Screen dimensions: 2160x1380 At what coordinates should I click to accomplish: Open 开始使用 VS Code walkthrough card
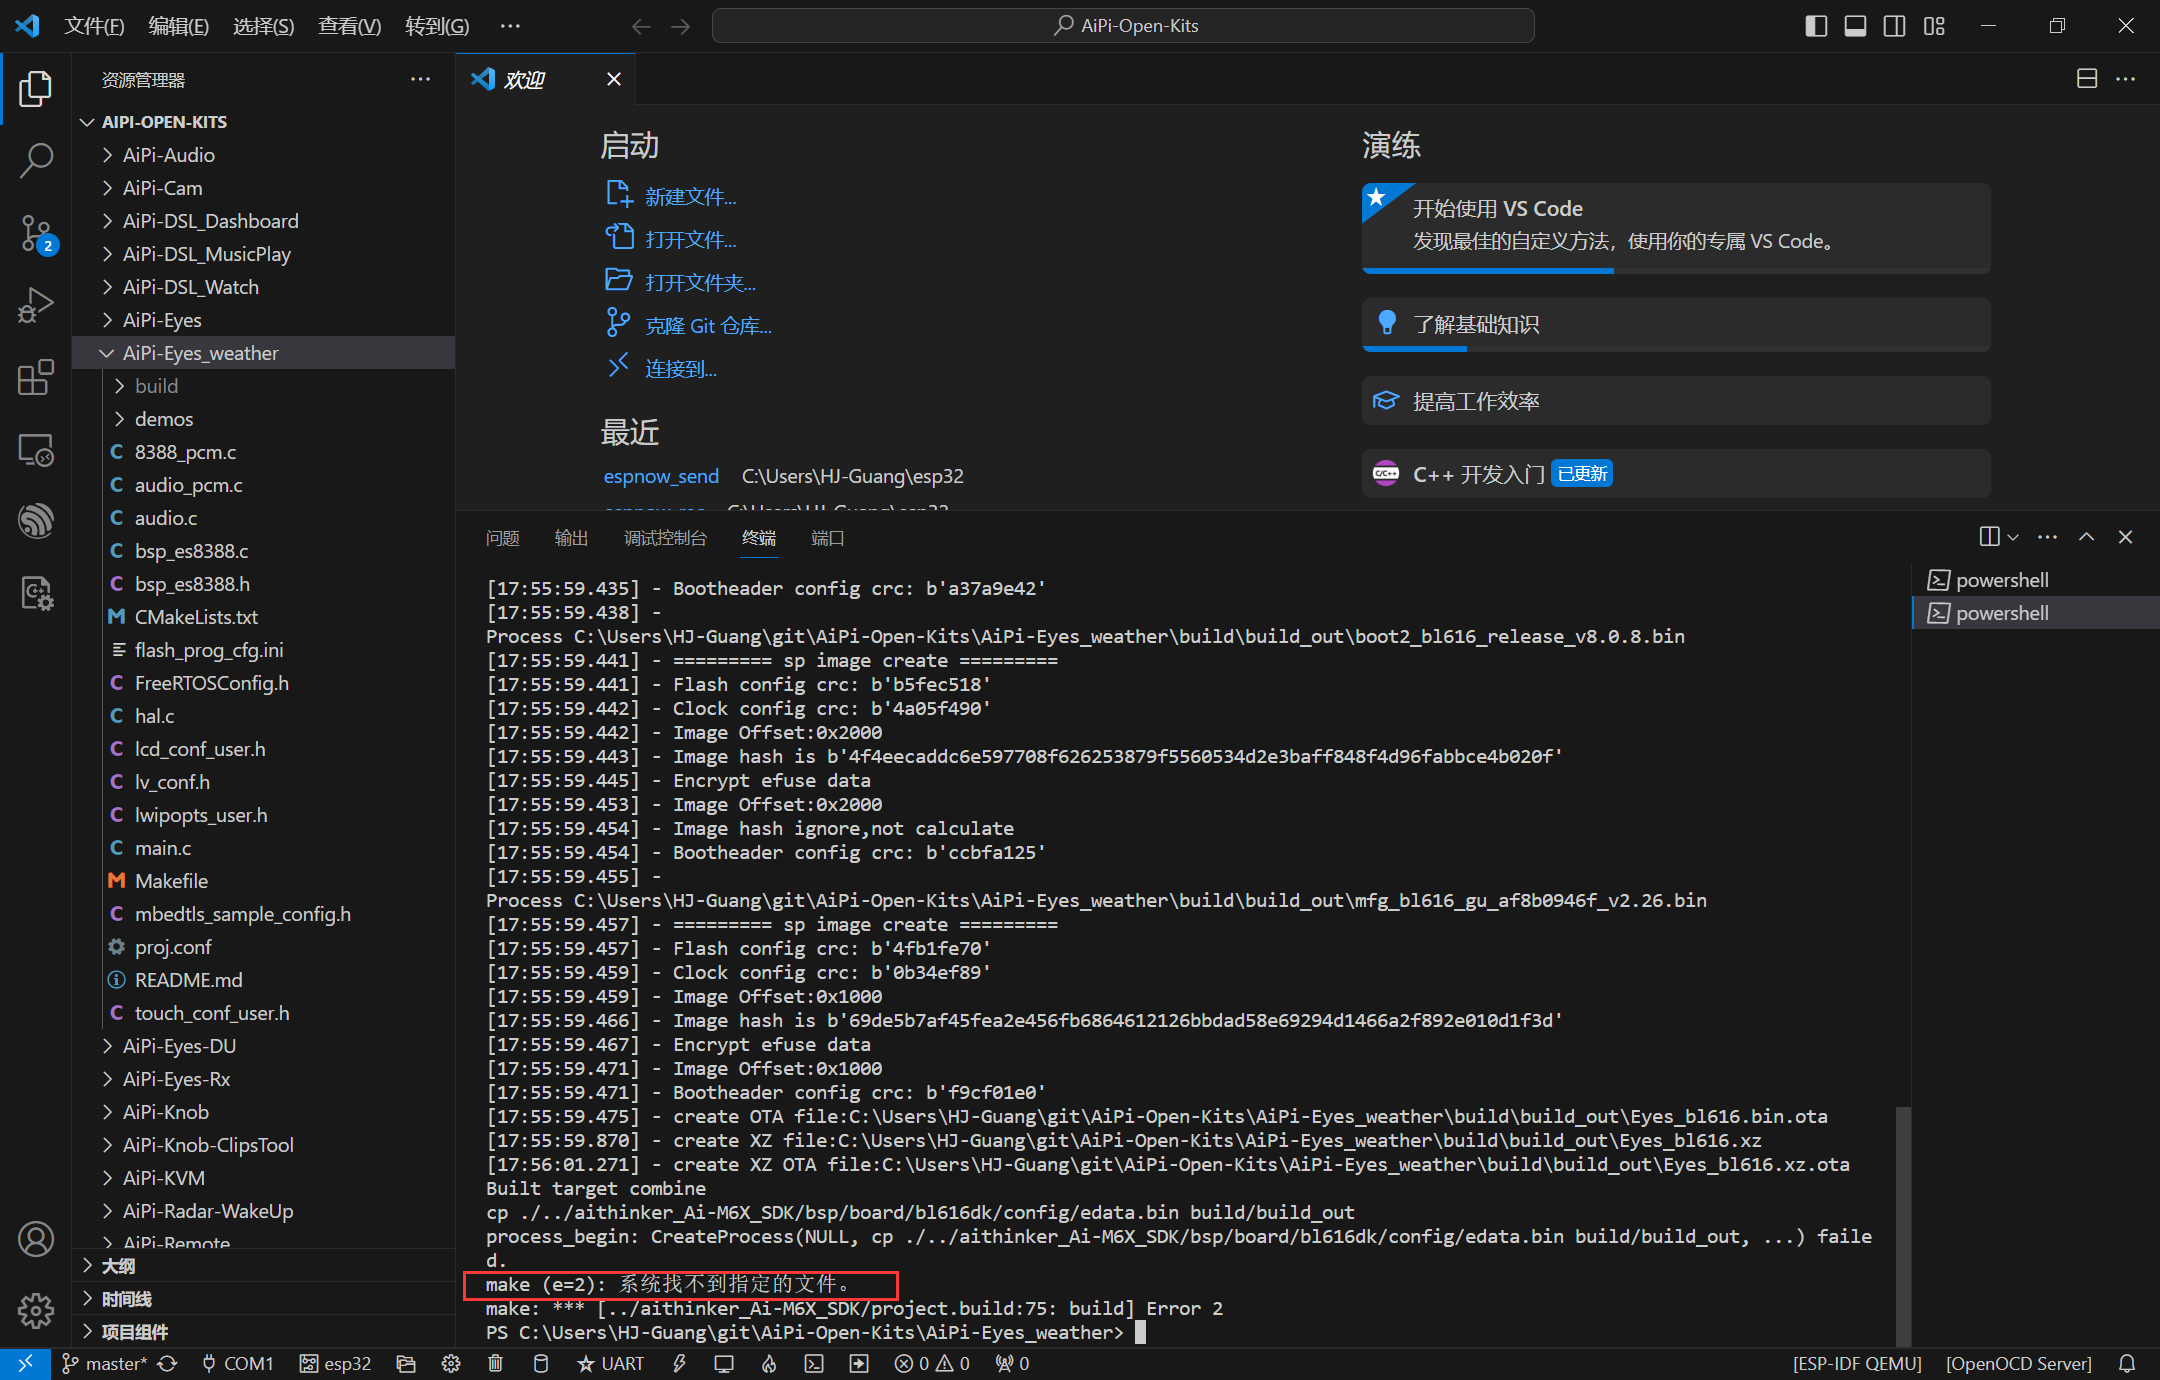[x=1676, y=227]
